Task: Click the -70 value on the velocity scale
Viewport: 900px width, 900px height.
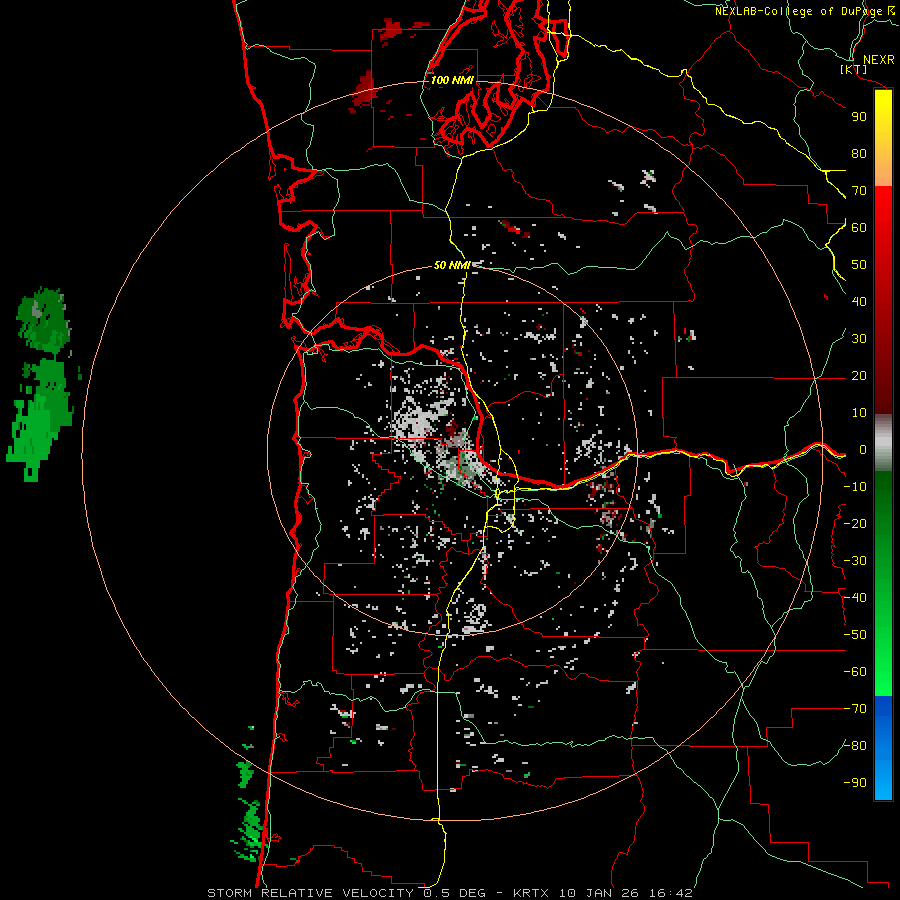Action: pyautogui.click(x=855, y=709)
